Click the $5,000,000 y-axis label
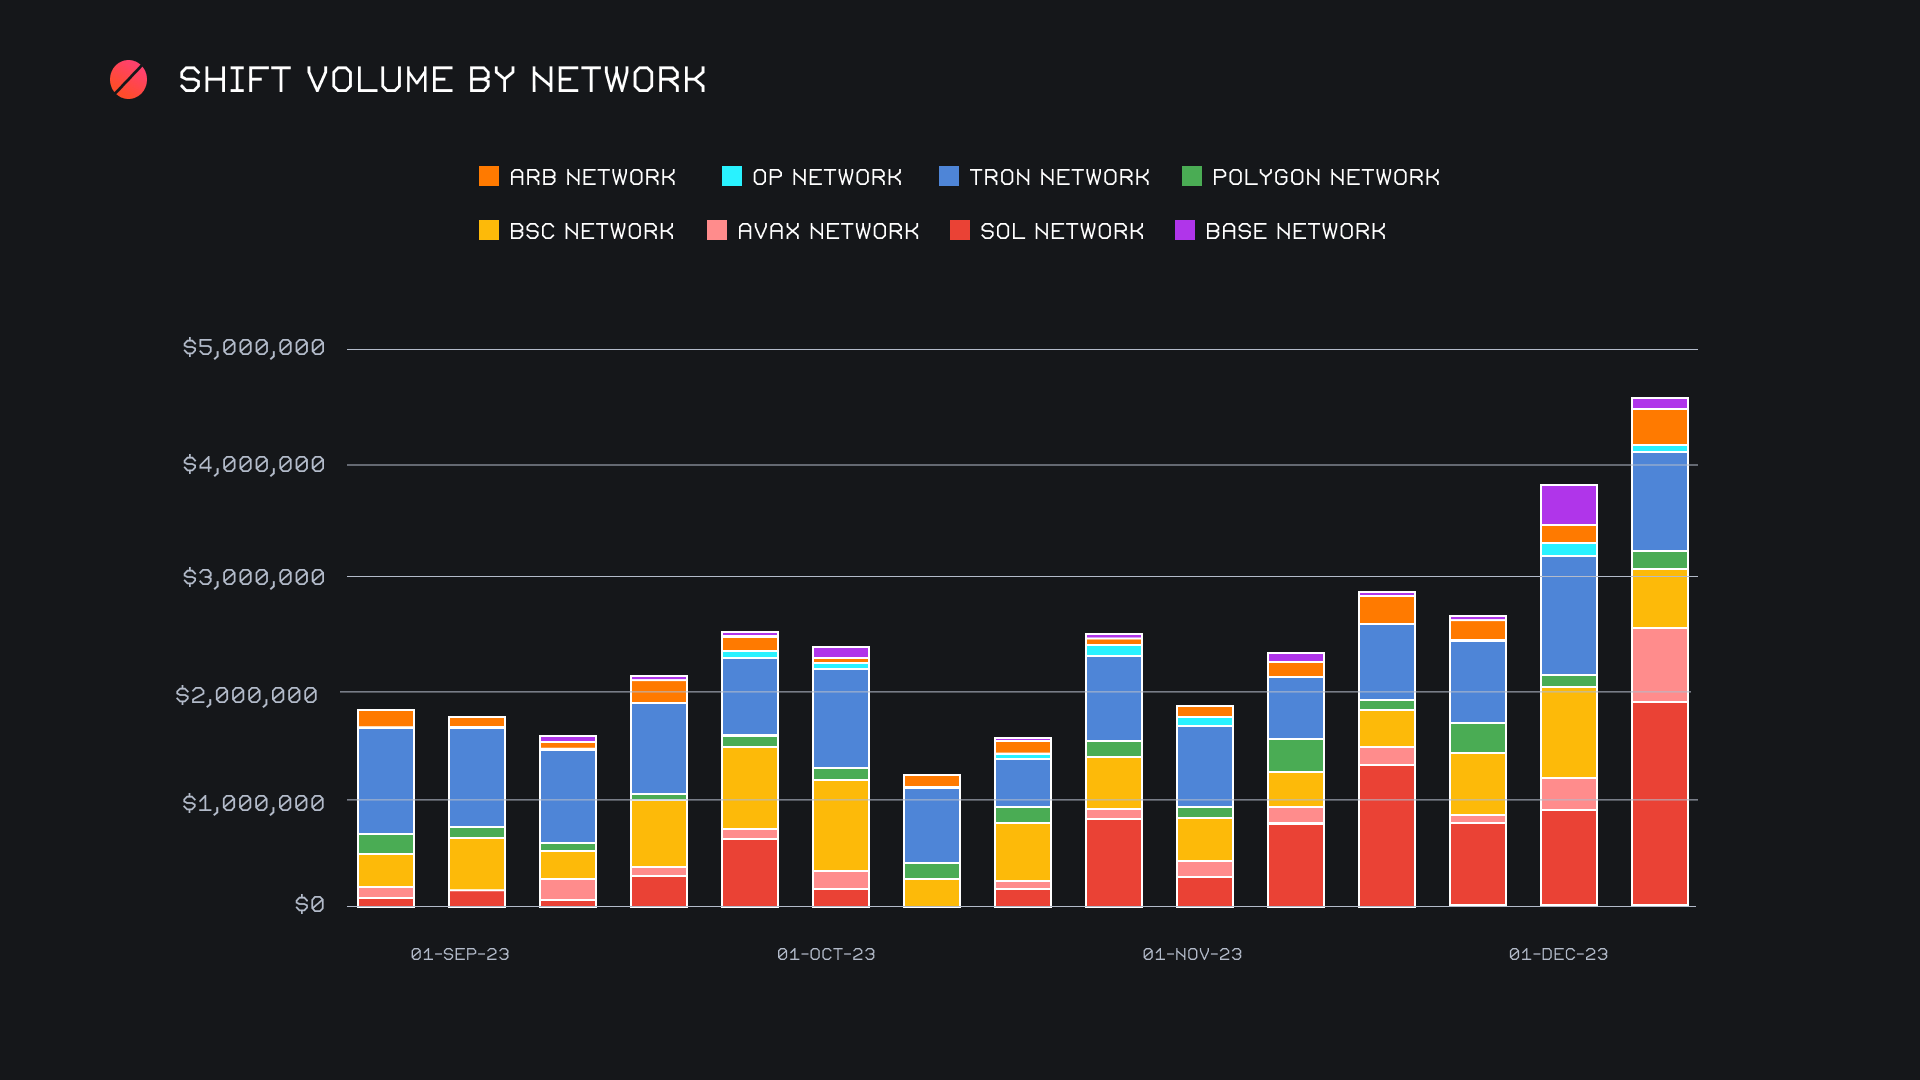Image resolution: width=1920 pixels, height=1080 pixels. 254,347
